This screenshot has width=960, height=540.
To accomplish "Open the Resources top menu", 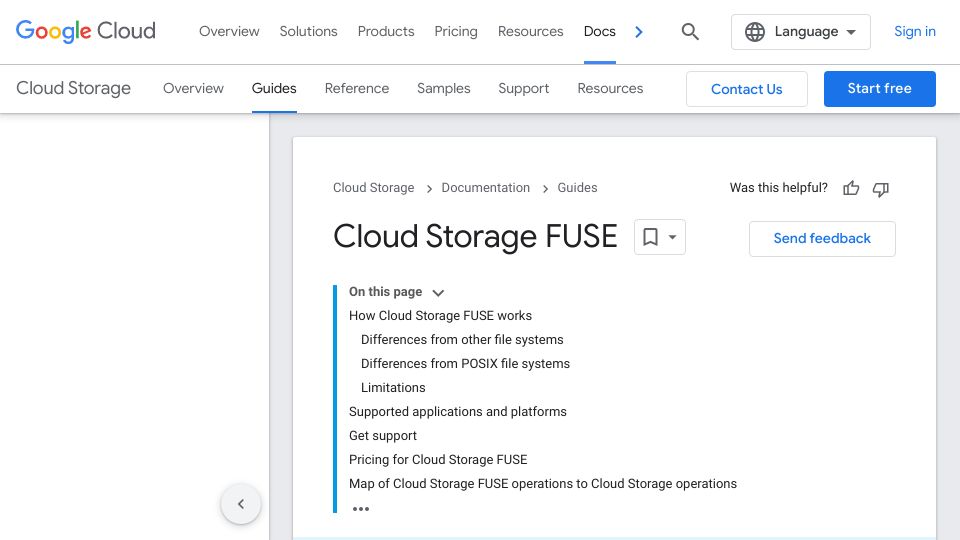I will 530,31.
